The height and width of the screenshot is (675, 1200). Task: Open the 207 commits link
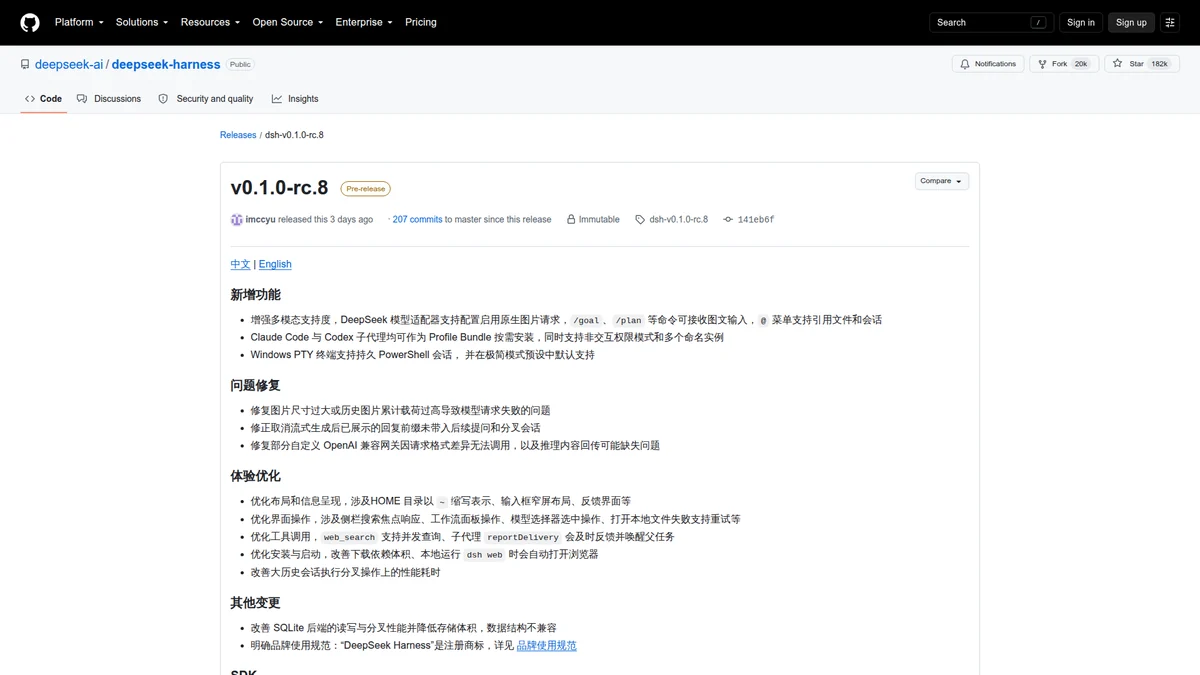pos(417,219)
